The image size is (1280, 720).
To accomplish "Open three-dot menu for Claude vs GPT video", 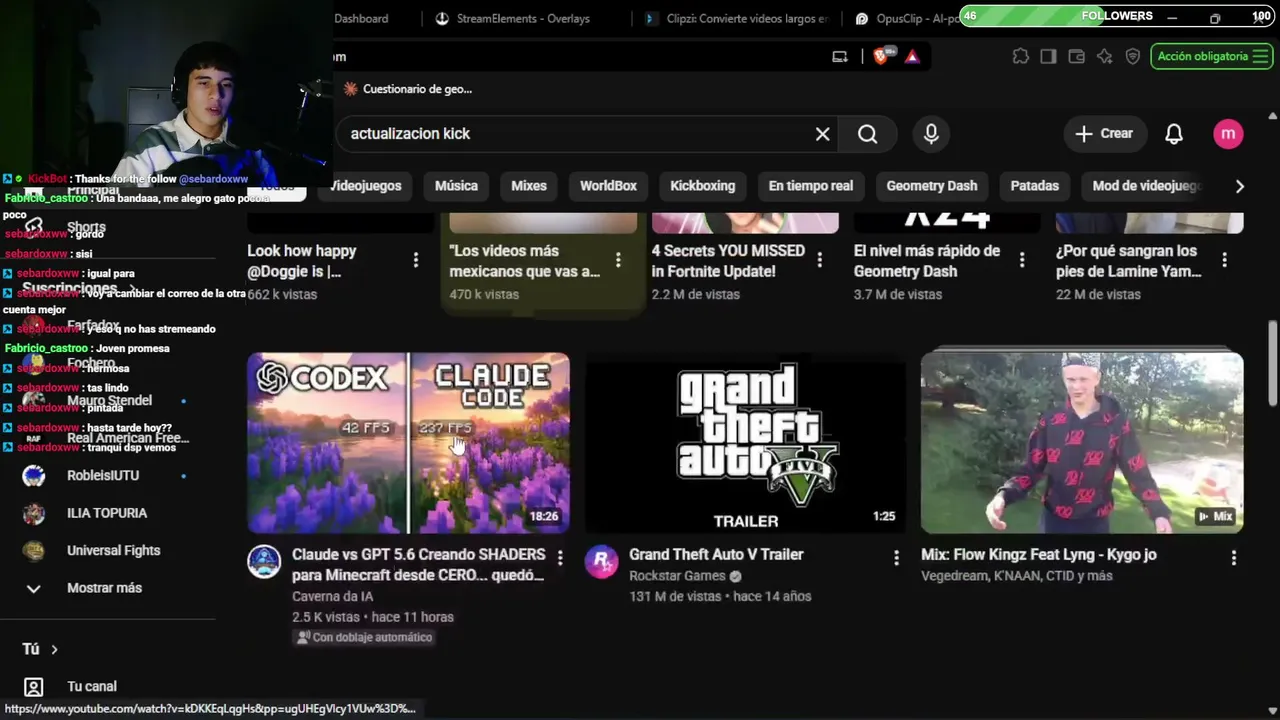I will click(x=560, y=557).
